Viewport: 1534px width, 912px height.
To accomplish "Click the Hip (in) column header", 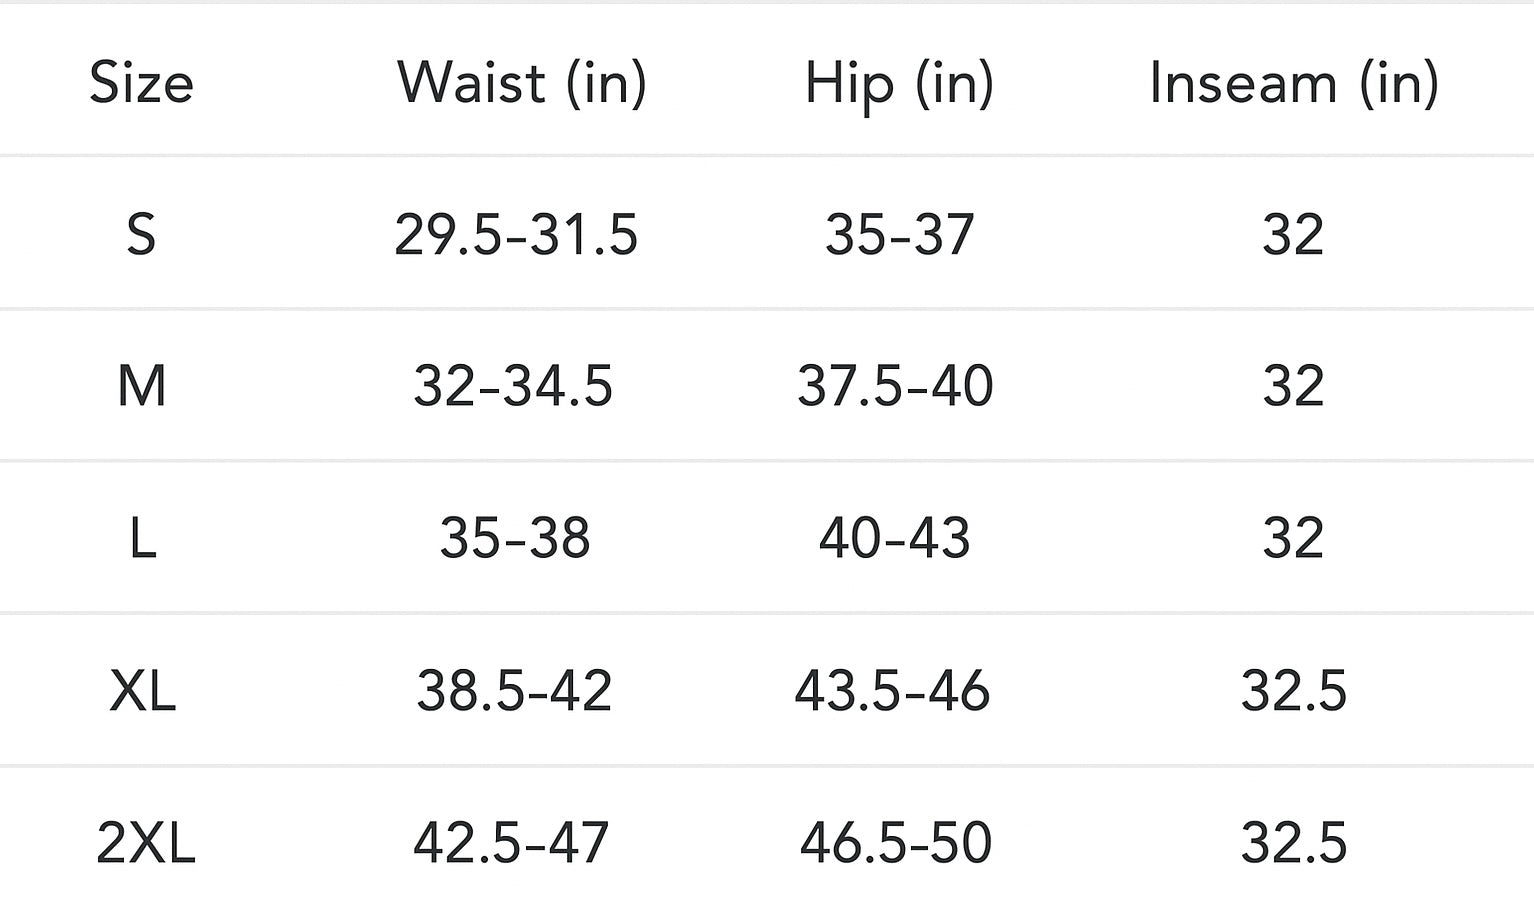I will (899, 82).
